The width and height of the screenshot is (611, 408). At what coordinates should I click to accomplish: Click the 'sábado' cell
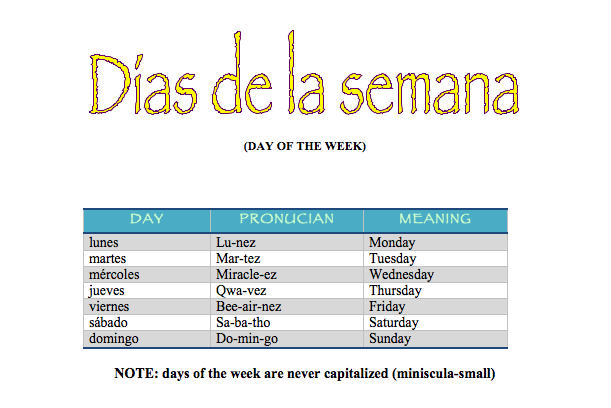(x=109, y=322)
